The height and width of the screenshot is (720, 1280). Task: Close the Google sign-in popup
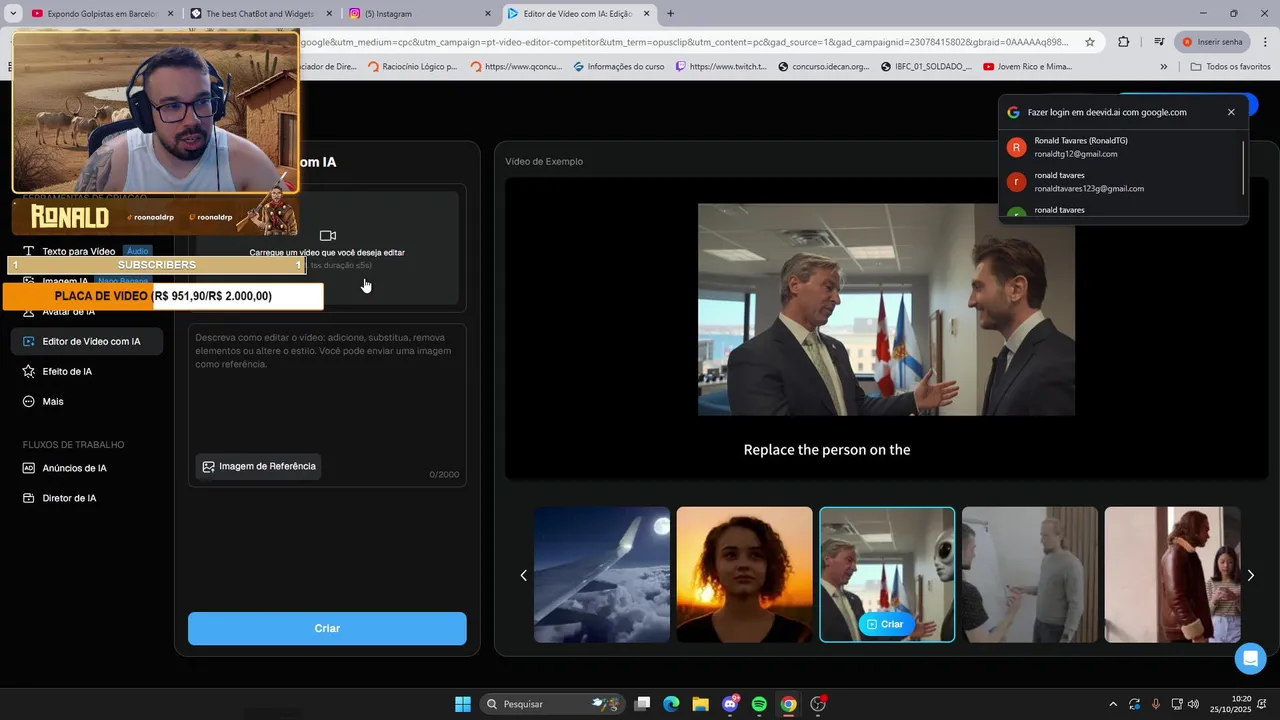1231,112
